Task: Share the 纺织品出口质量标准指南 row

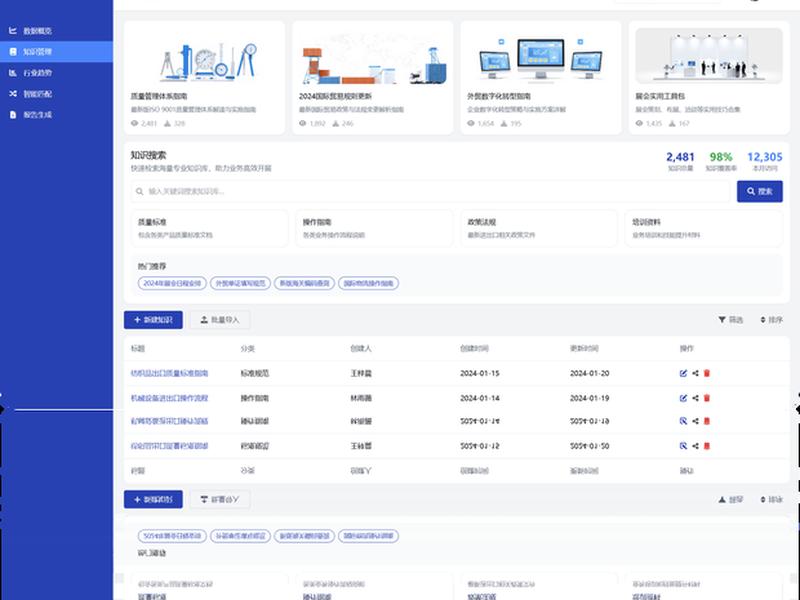Action: click(695, 373)
